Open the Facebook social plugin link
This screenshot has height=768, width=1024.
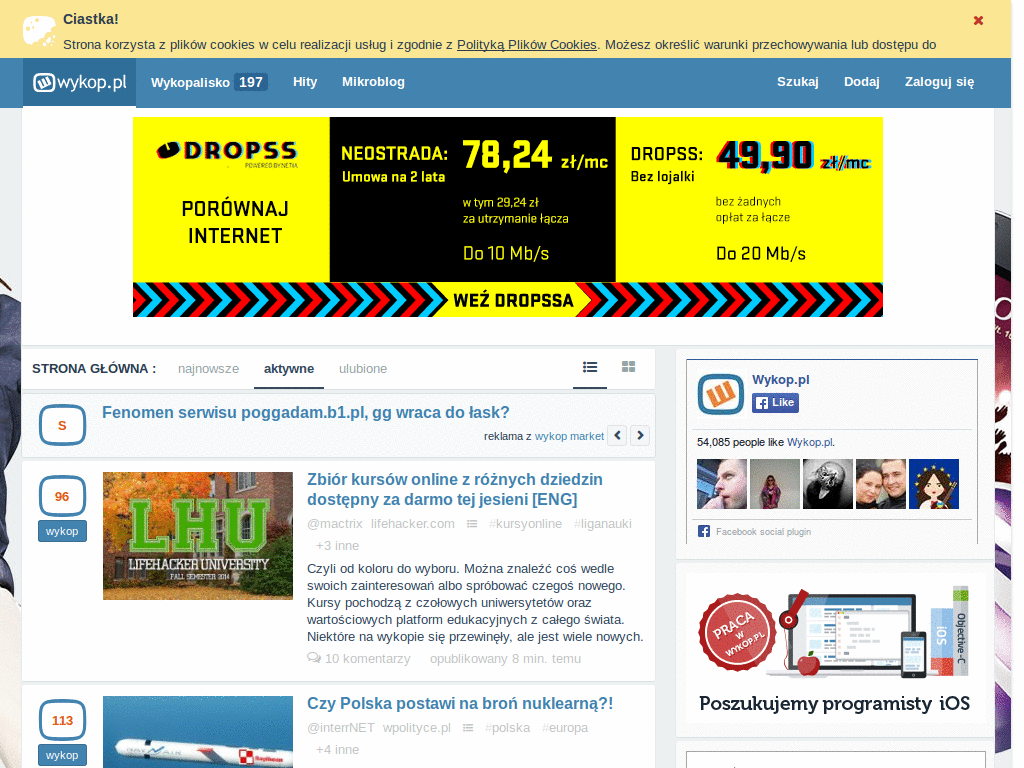763,532
